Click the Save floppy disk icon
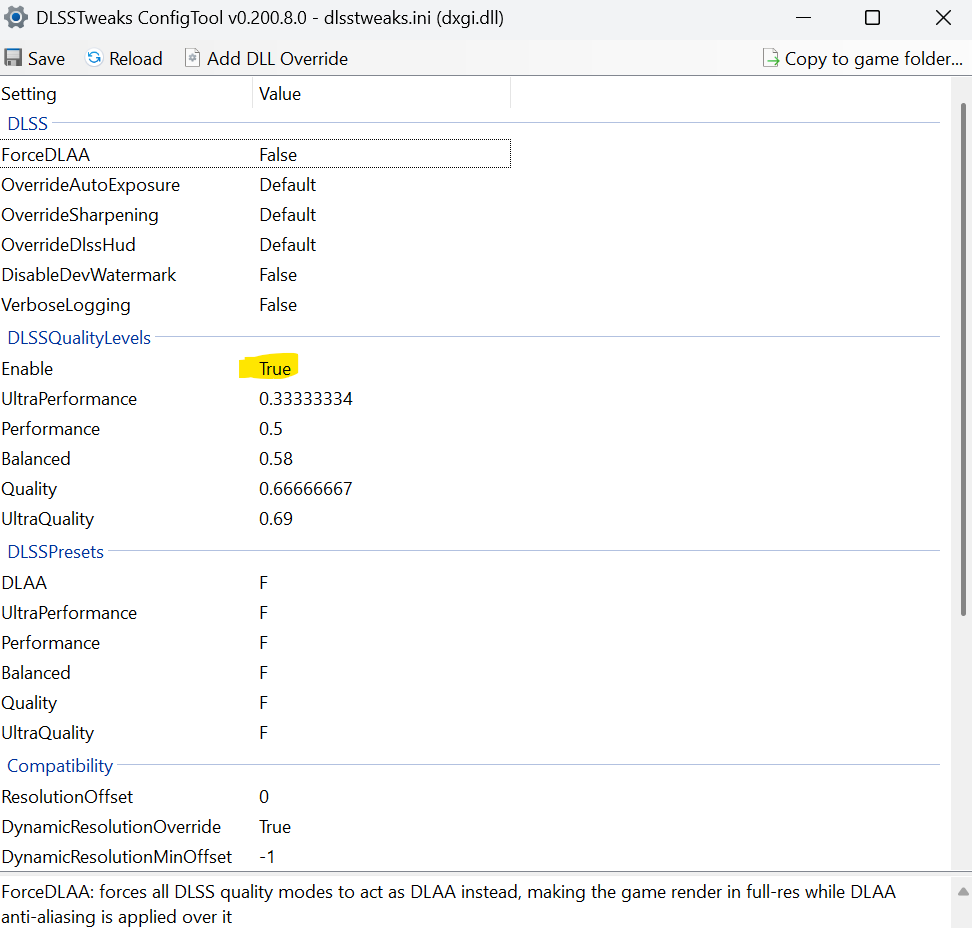 click(13, 59)
